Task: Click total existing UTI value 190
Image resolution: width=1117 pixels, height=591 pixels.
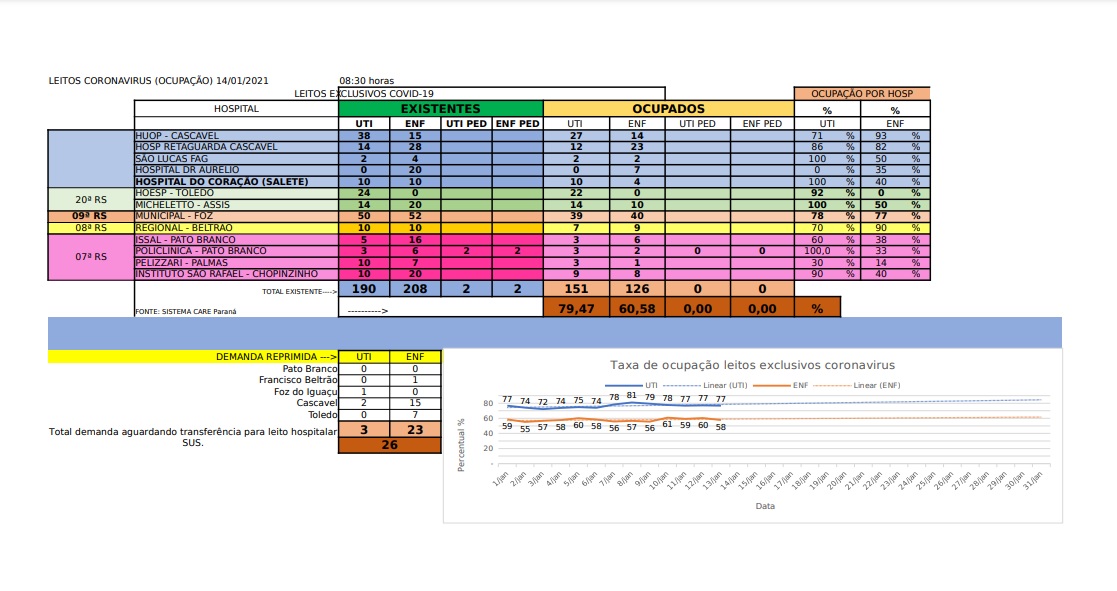Action: click(364, 288)
